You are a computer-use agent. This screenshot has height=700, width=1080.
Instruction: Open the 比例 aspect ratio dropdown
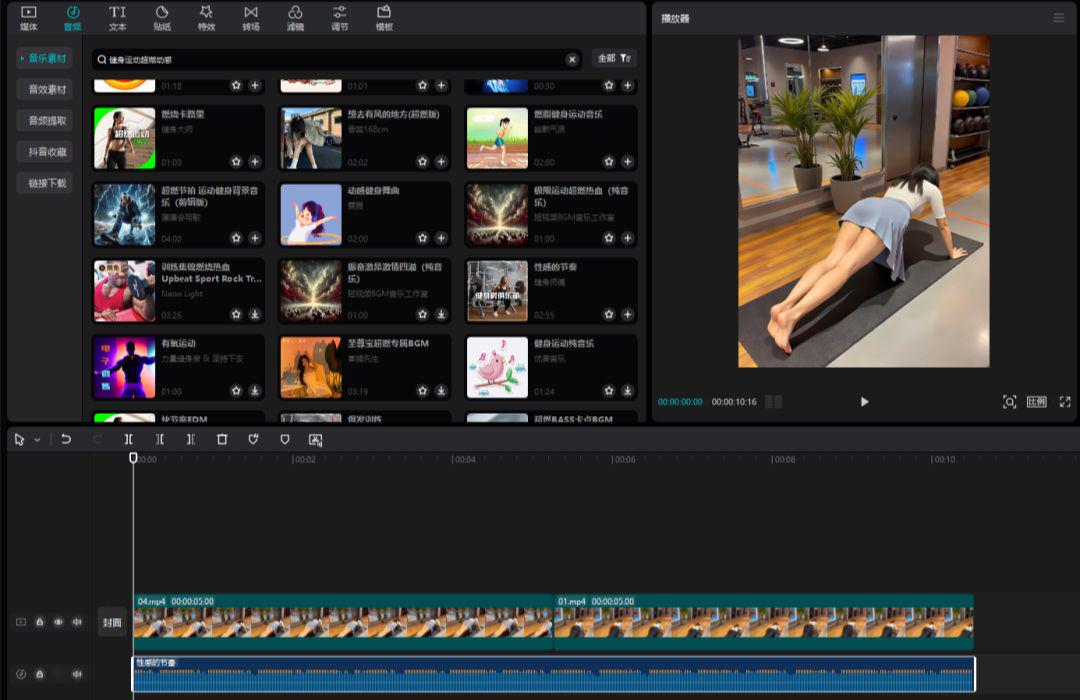(1037, 401)
